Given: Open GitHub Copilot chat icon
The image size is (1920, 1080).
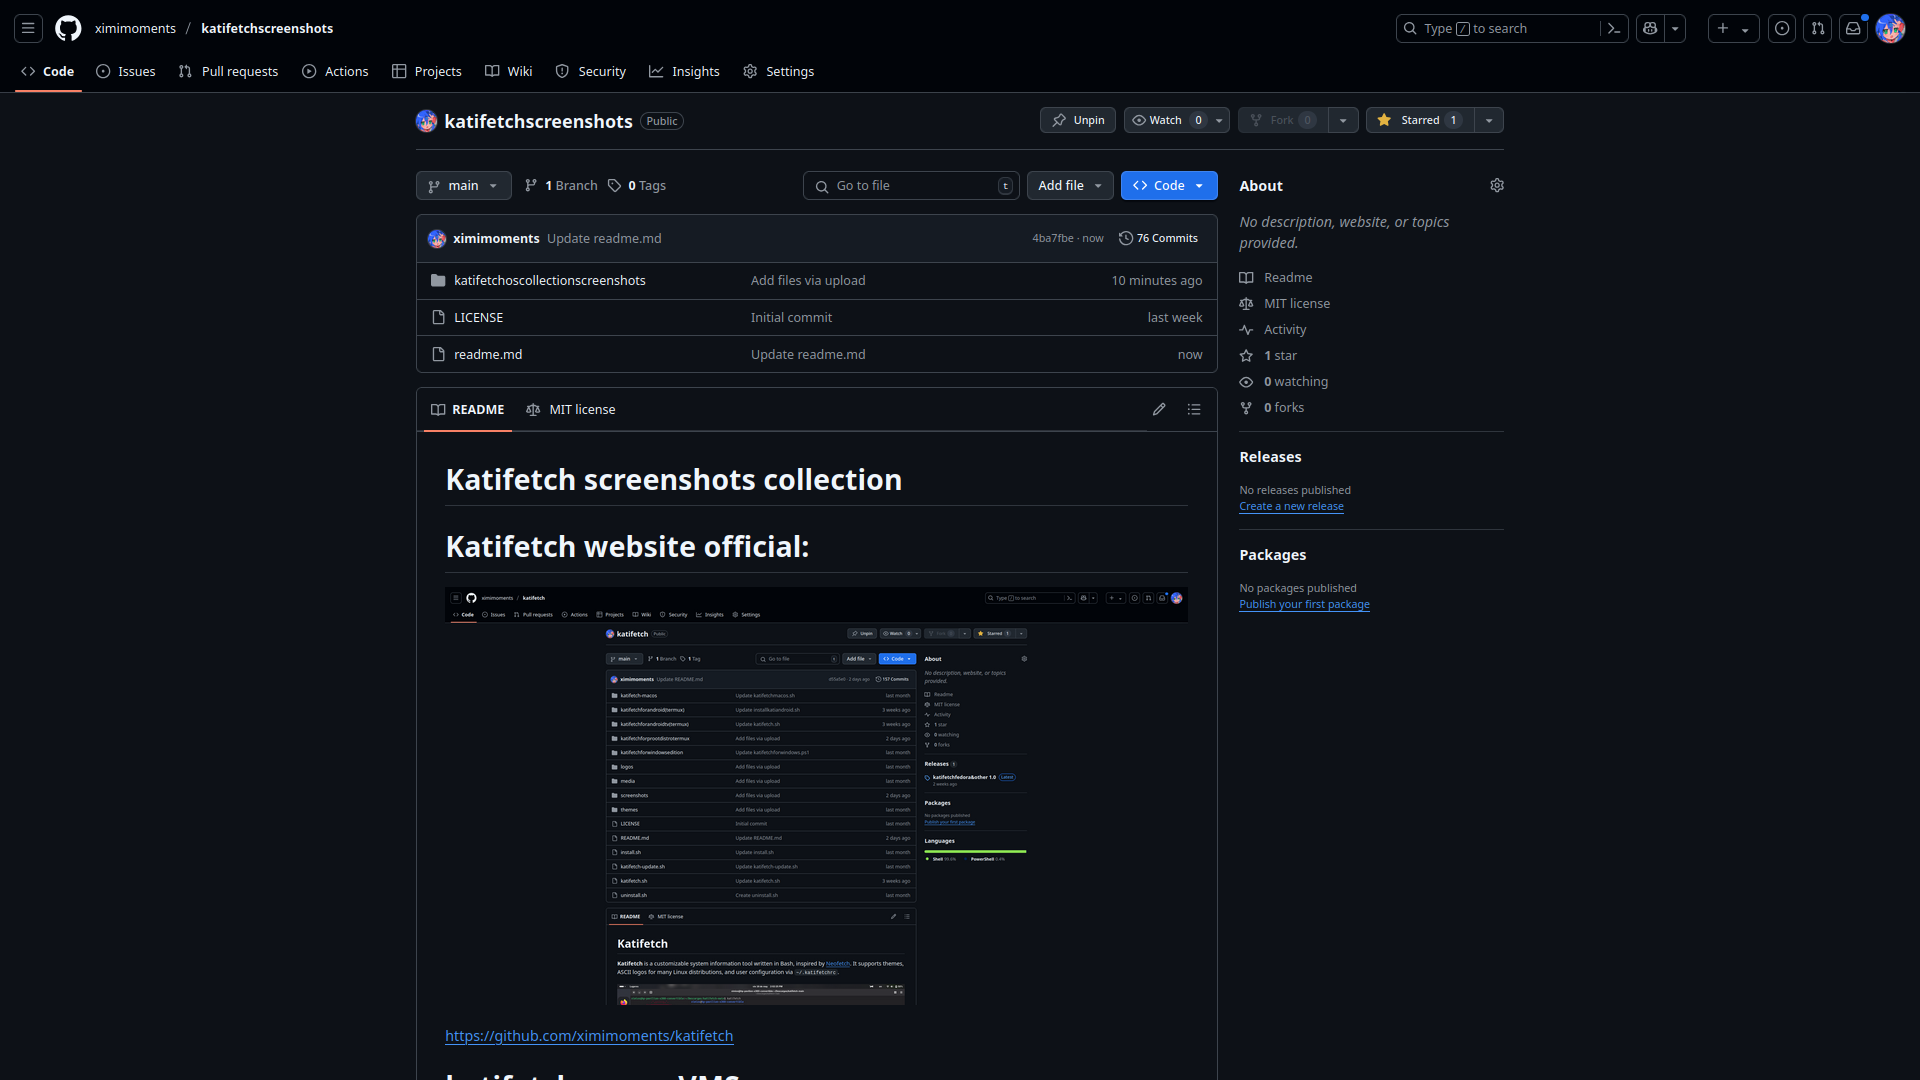Looking at the screenshot, I should coord(1649,28).
